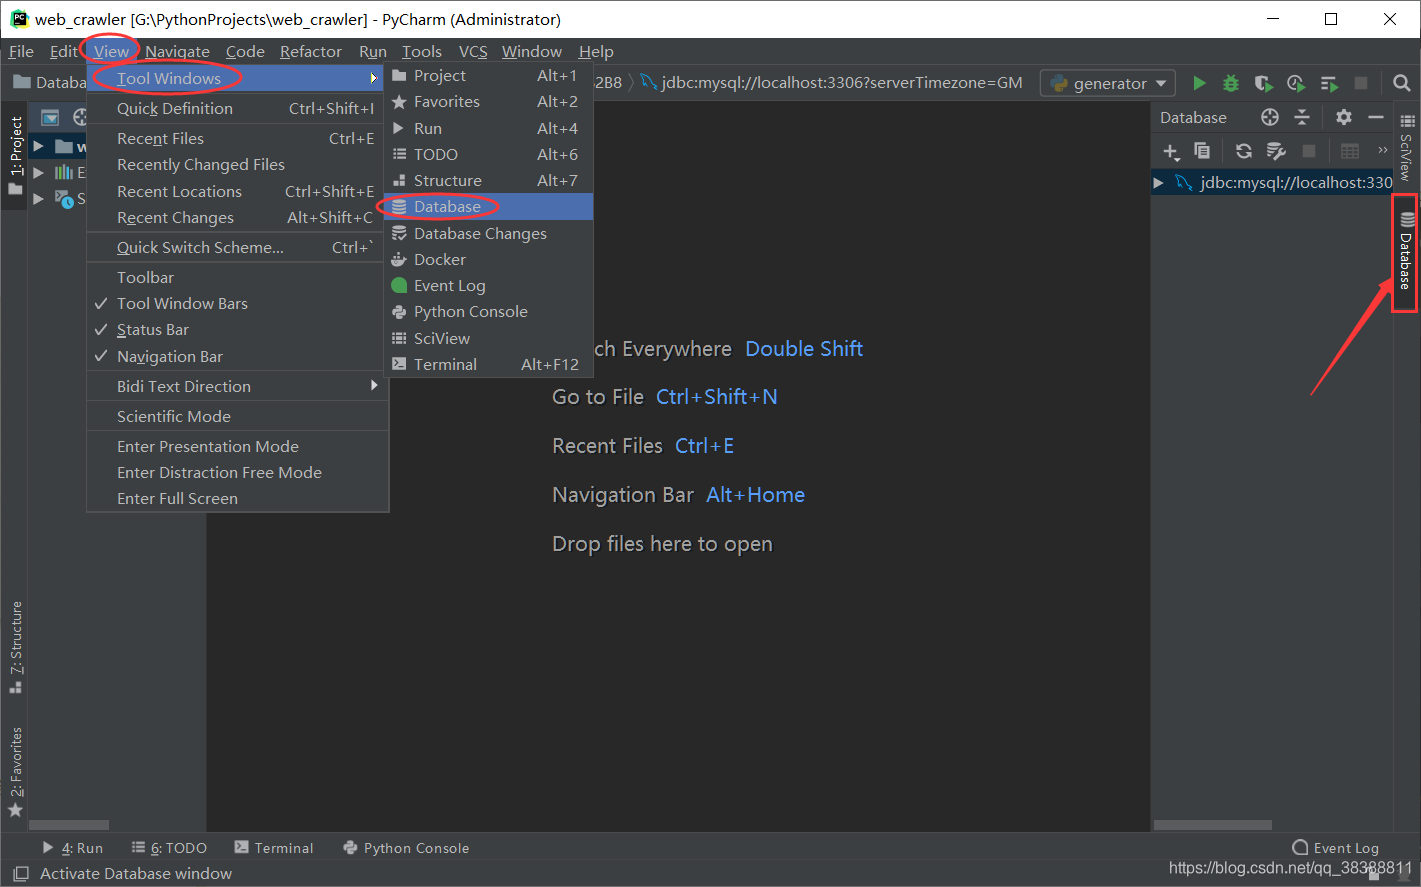Toggle the Navigation Bar checkmark
Viewport: 1421px width, 887px height.
(x=238, y=356)
